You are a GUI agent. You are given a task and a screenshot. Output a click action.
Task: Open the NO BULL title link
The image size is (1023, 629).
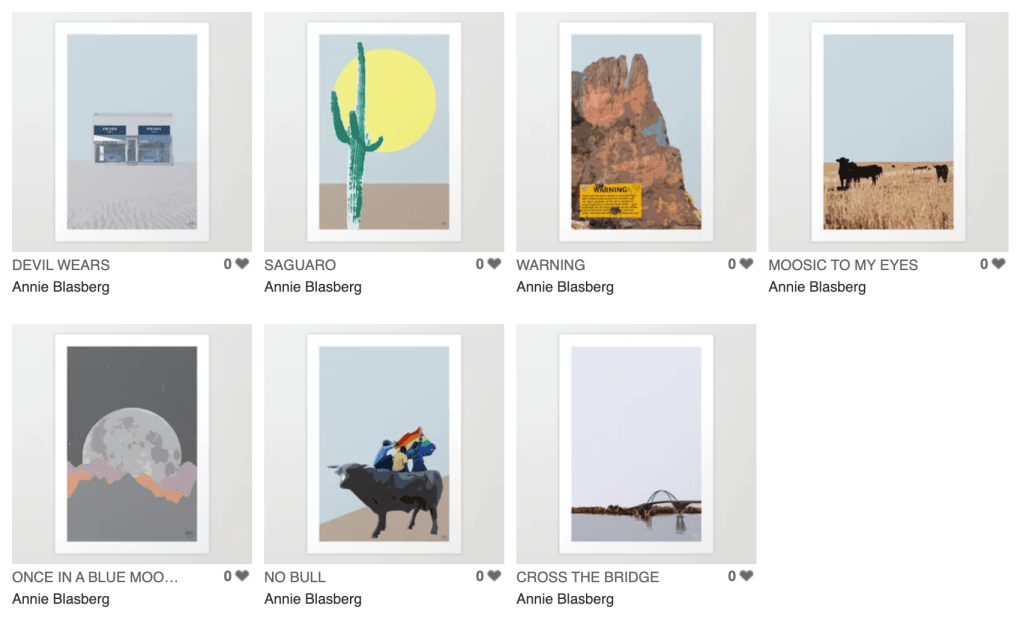pyautogui.click(x=295, y=577)
